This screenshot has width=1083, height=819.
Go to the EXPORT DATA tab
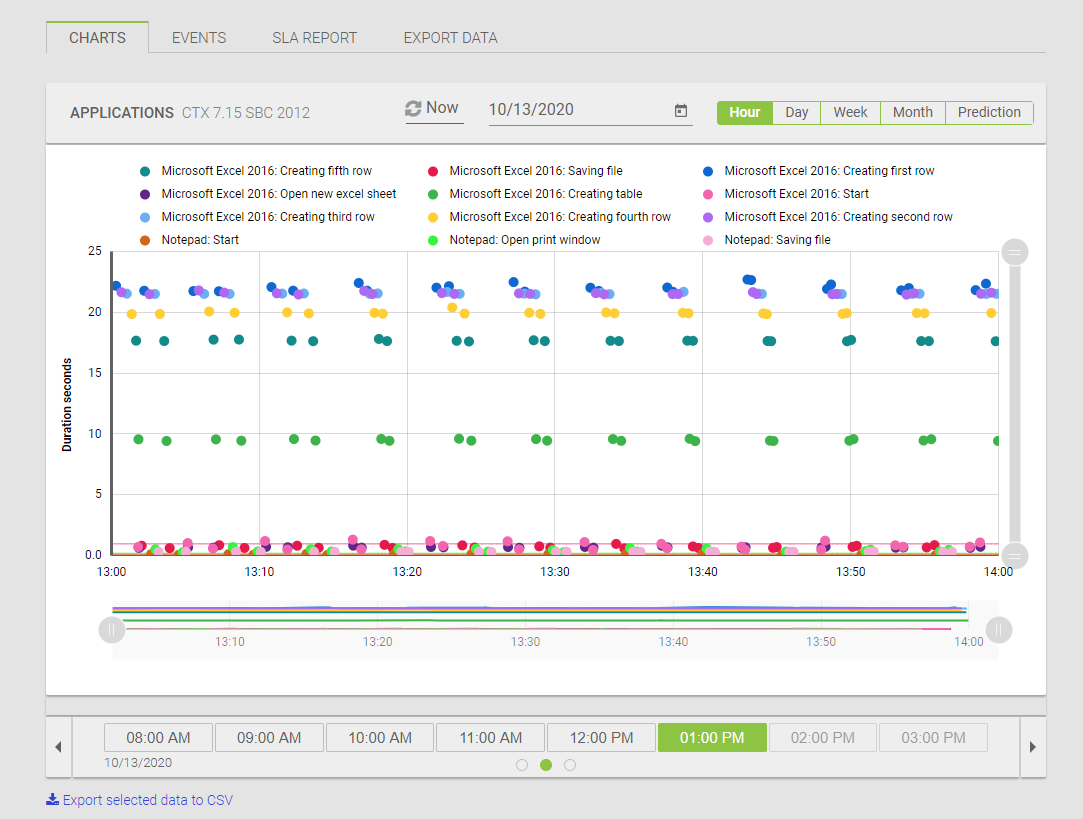click(x=450, y=38)
